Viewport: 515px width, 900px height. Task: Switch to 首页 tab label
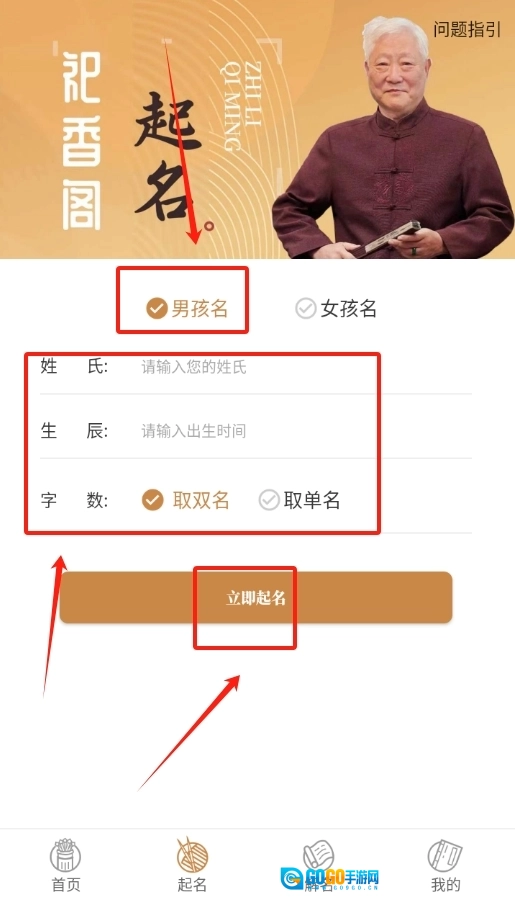66,885
